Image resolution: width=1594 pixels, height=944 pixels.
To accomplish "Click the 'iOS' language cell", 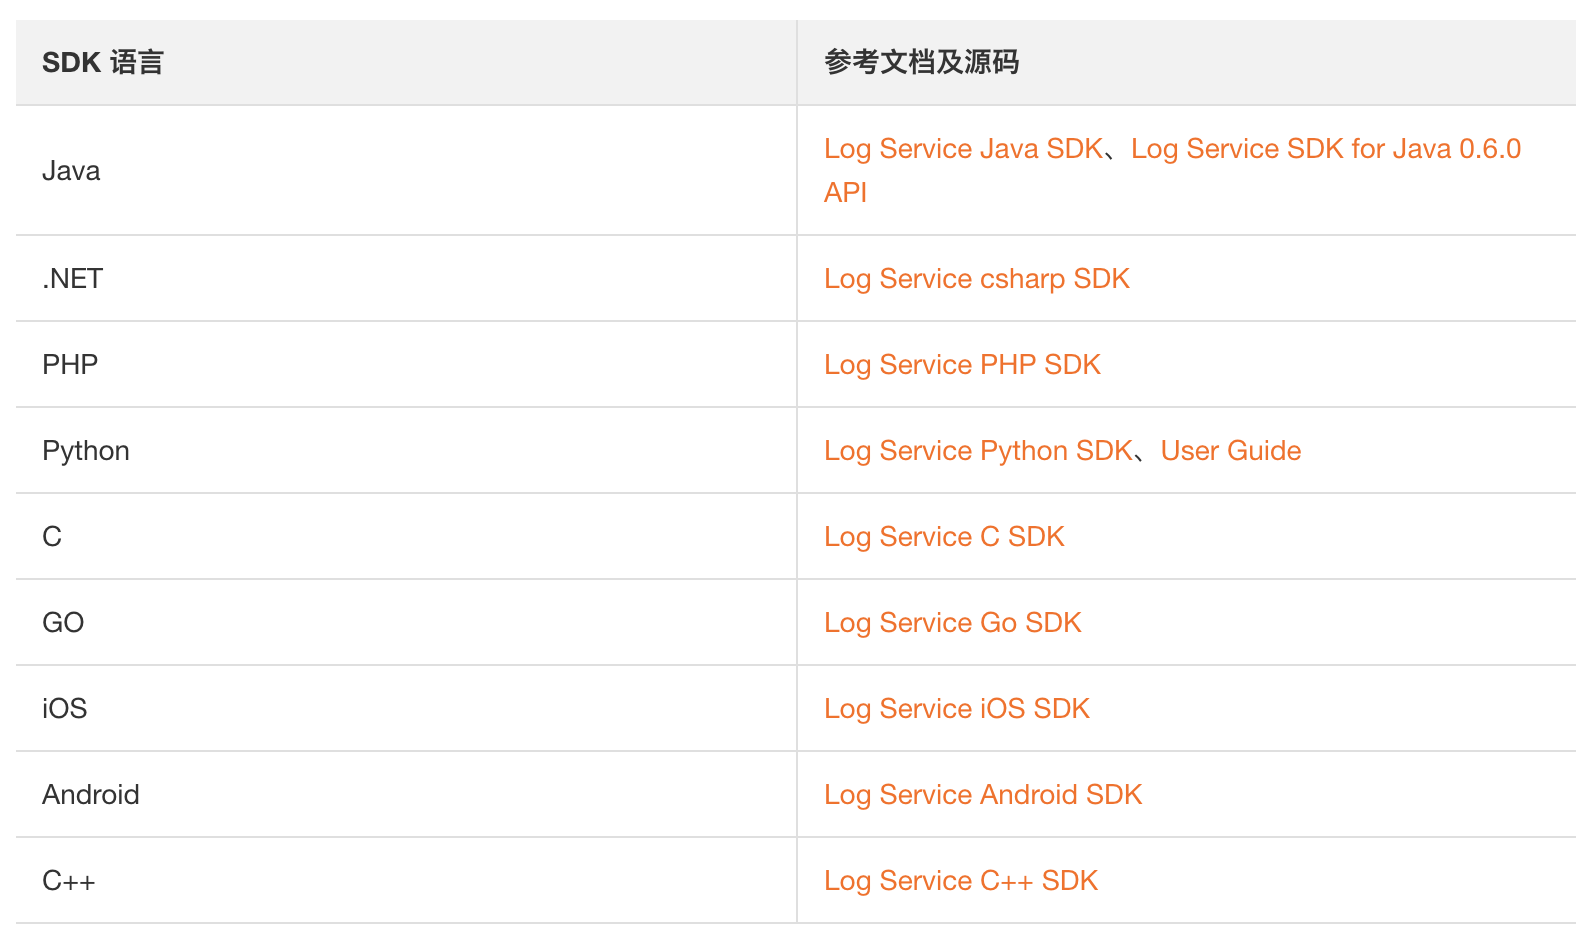I will pos(406,709).
